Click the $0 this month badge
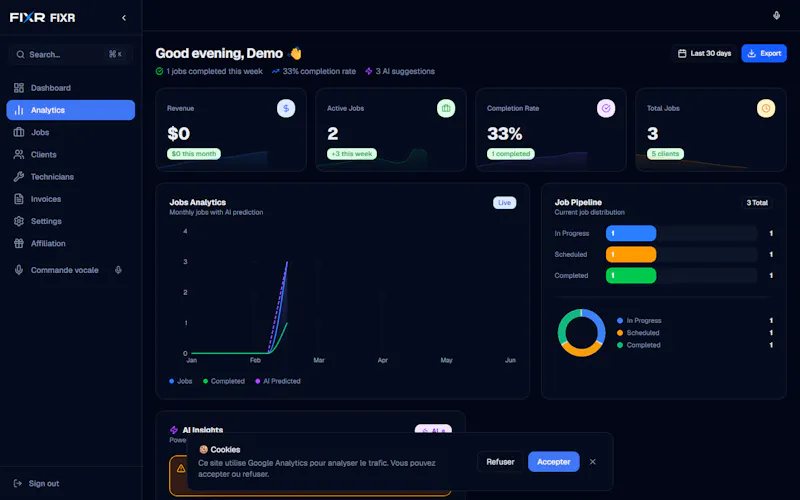800x500 pixels. [x=194, y=154]
